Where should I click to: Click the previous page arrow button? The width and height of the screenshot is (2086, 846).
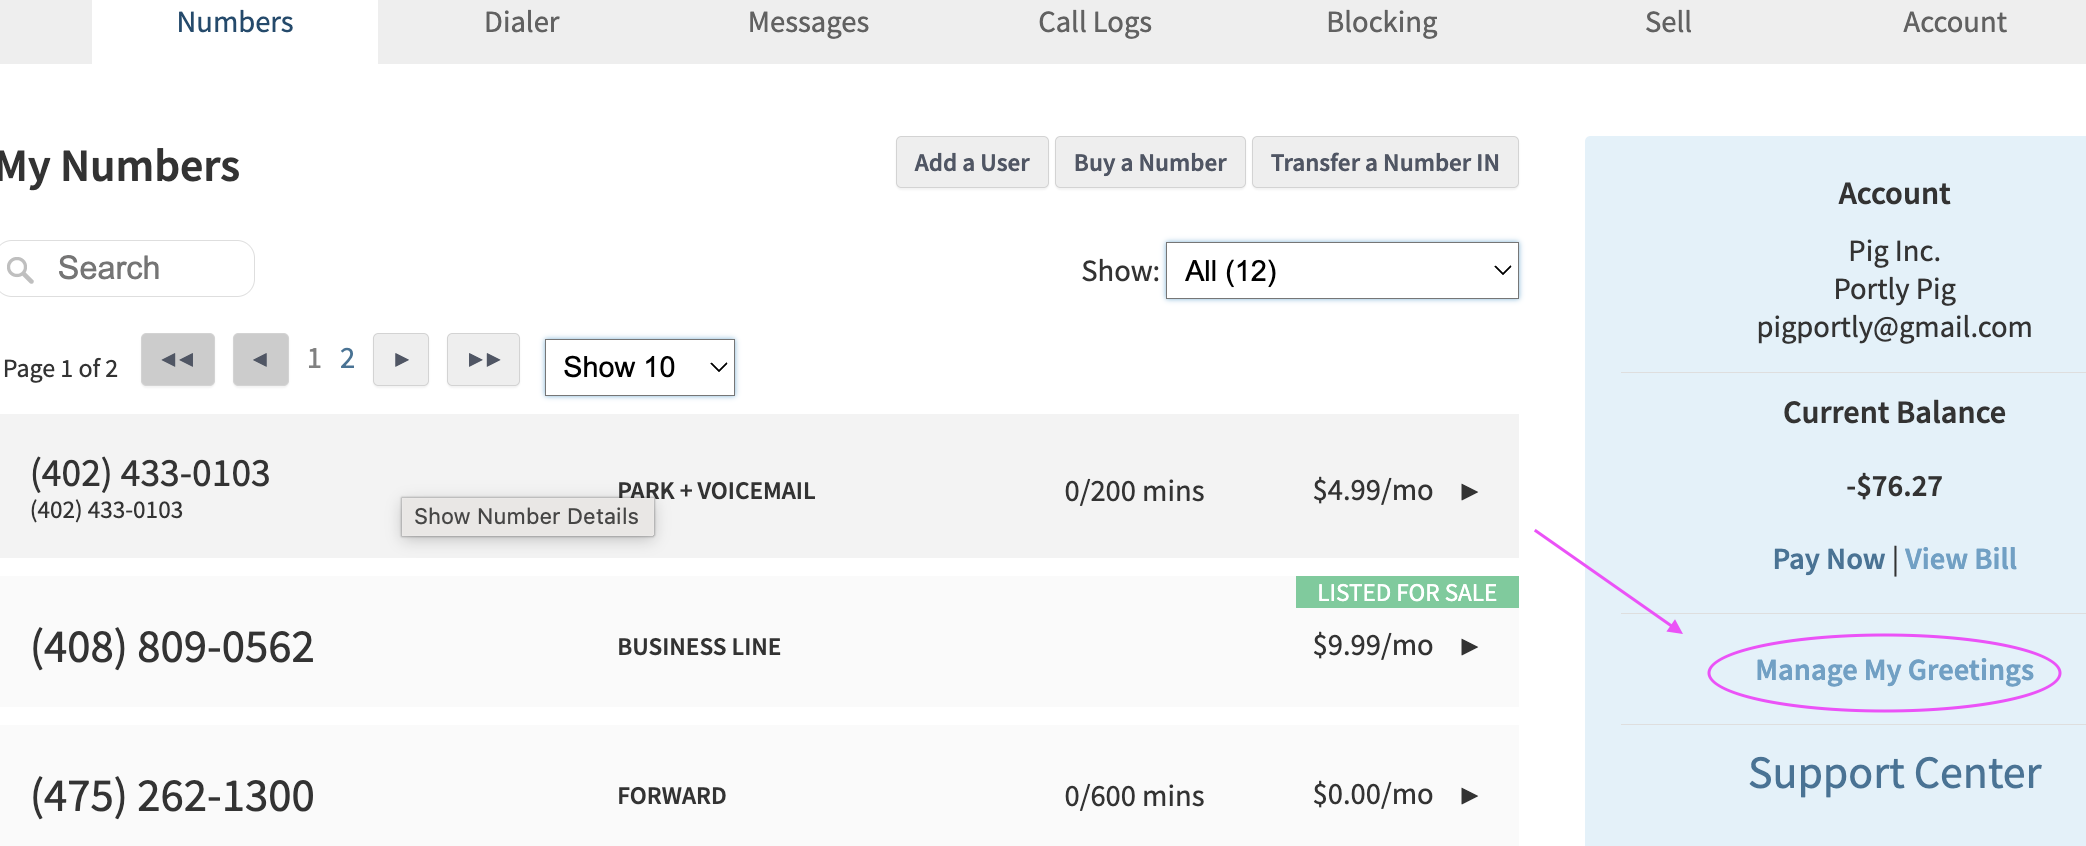pyautogui.click(x=261, y=360)
